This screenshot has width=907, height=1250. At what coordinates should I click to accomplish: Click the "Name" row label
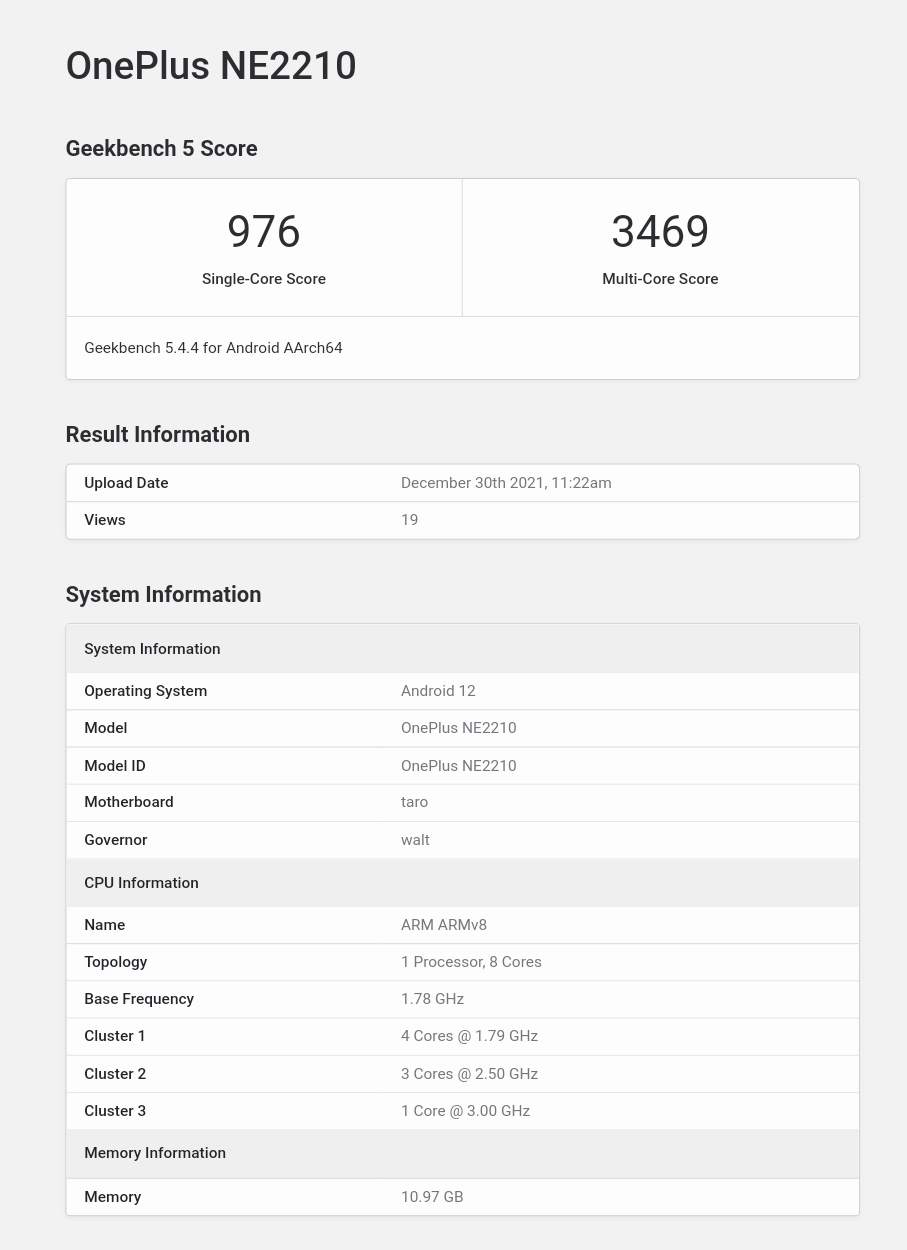(105, 925)
